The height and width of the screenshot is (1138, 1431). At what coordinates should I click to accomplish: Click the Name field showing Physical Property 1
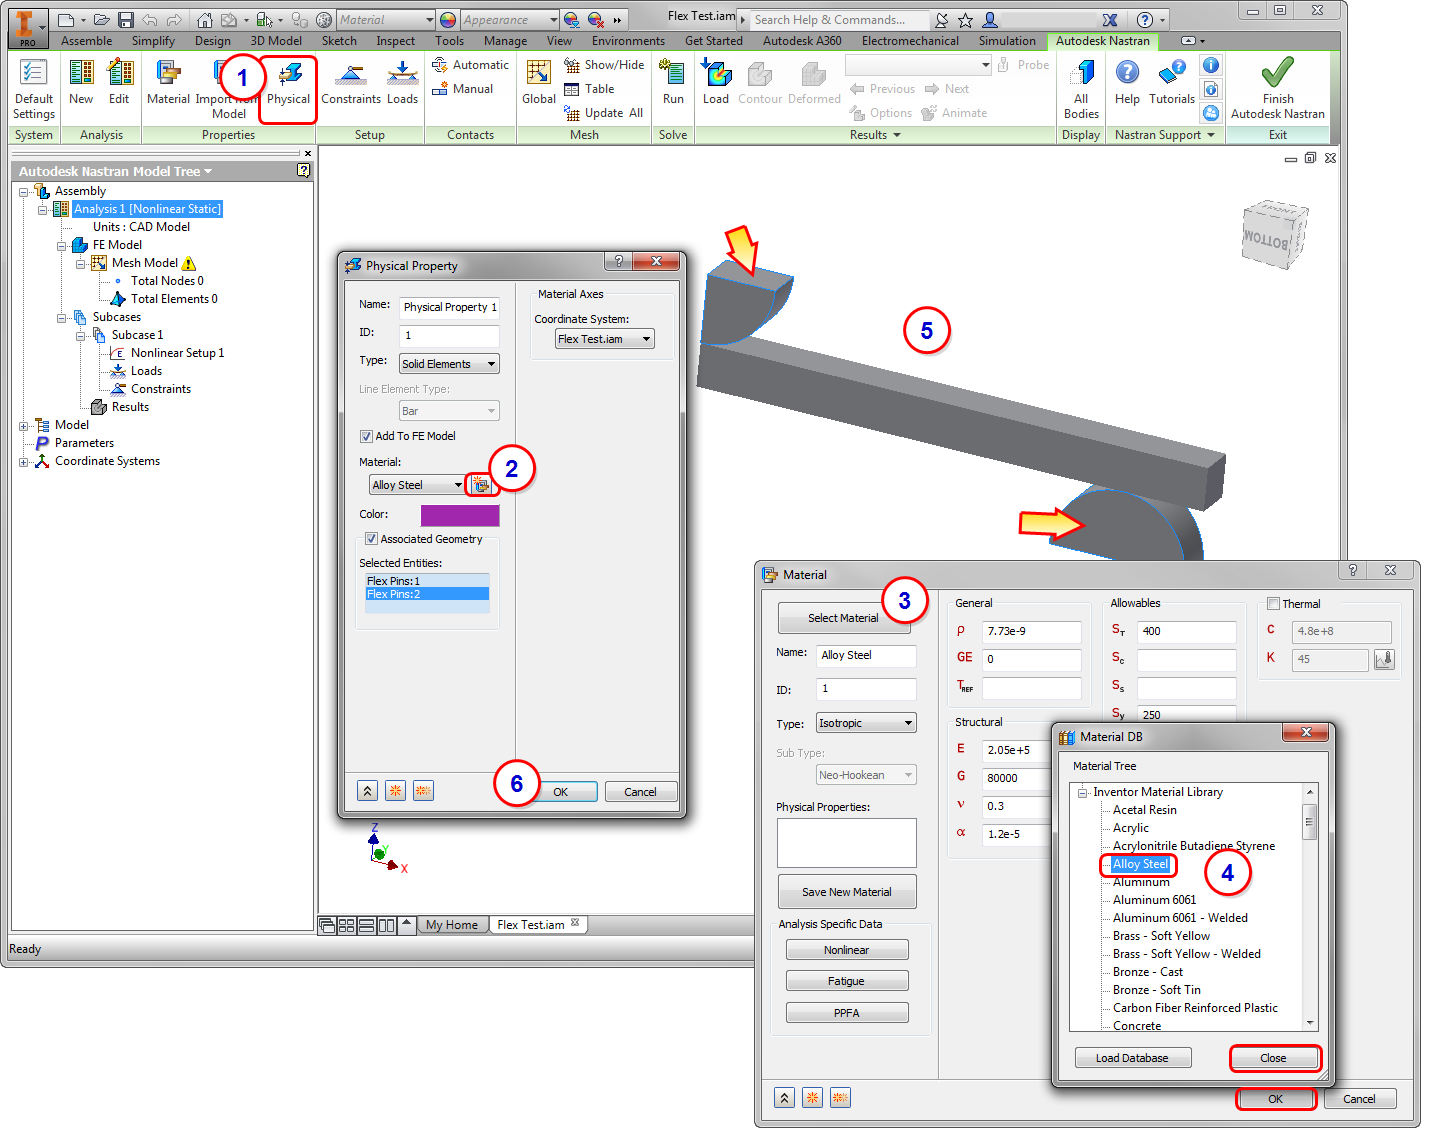(x=449, y=307)
